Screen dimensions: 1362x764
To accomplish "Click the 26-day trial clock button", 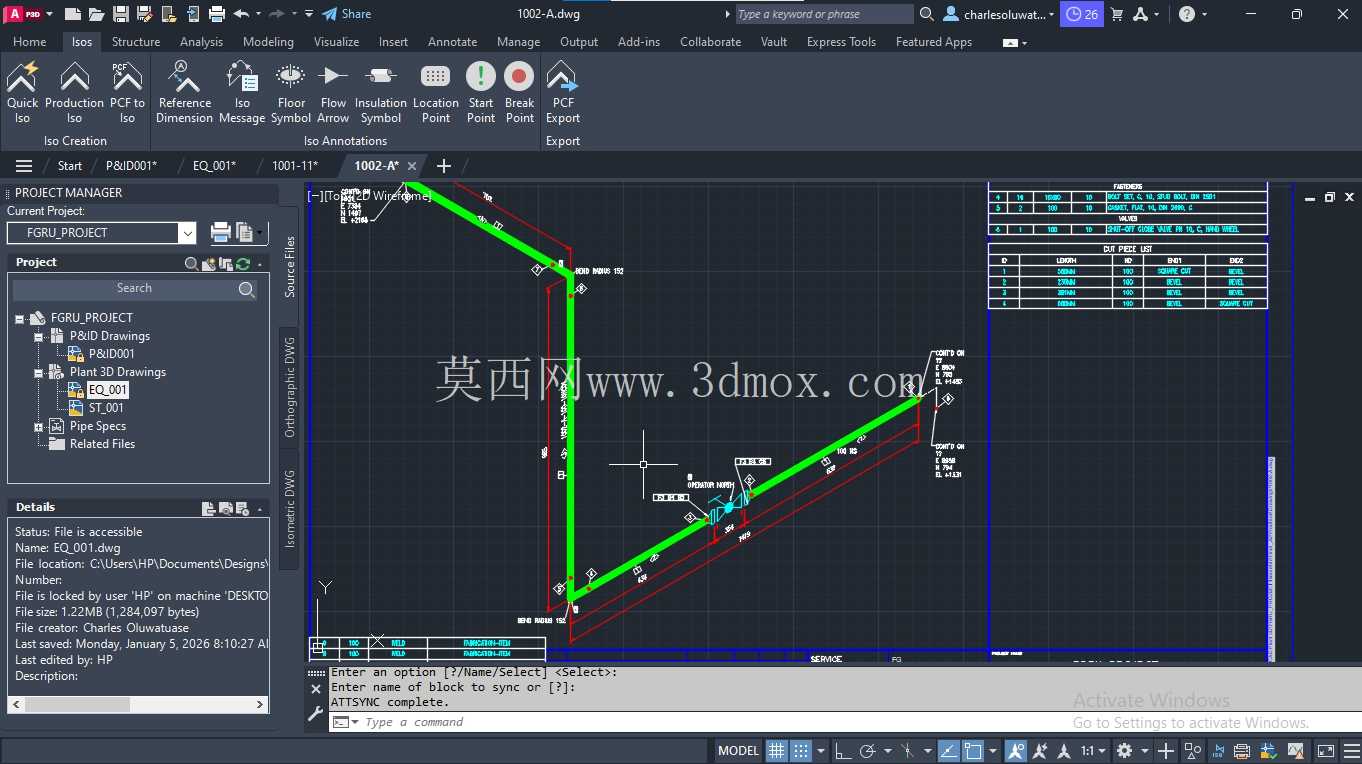I will (1082, 14).
